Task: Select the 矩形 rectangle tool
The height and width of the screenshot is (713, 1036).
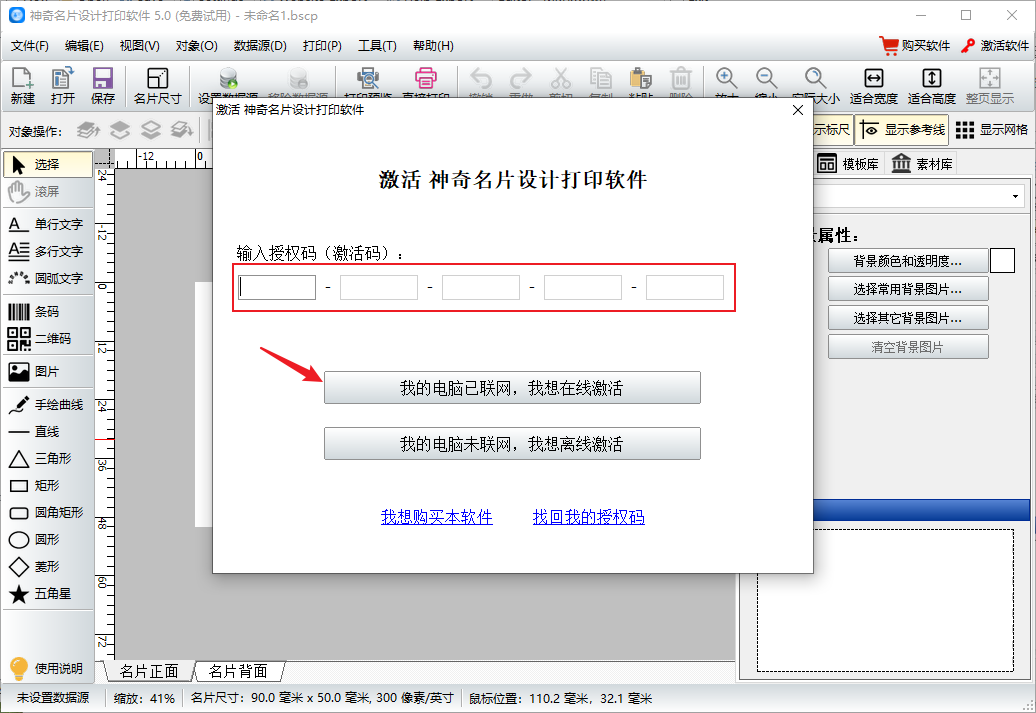Action: (48, 486)
